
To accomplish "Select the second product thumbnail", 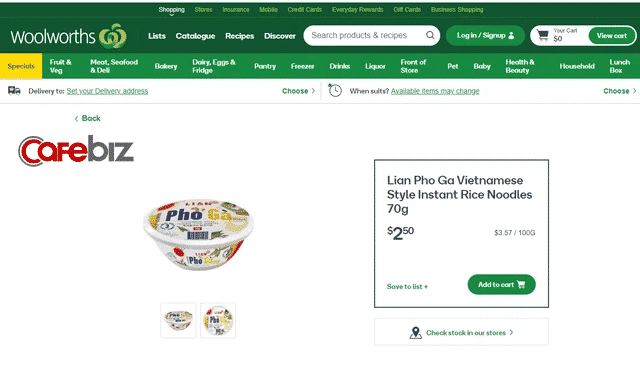I will click(218, 321).
